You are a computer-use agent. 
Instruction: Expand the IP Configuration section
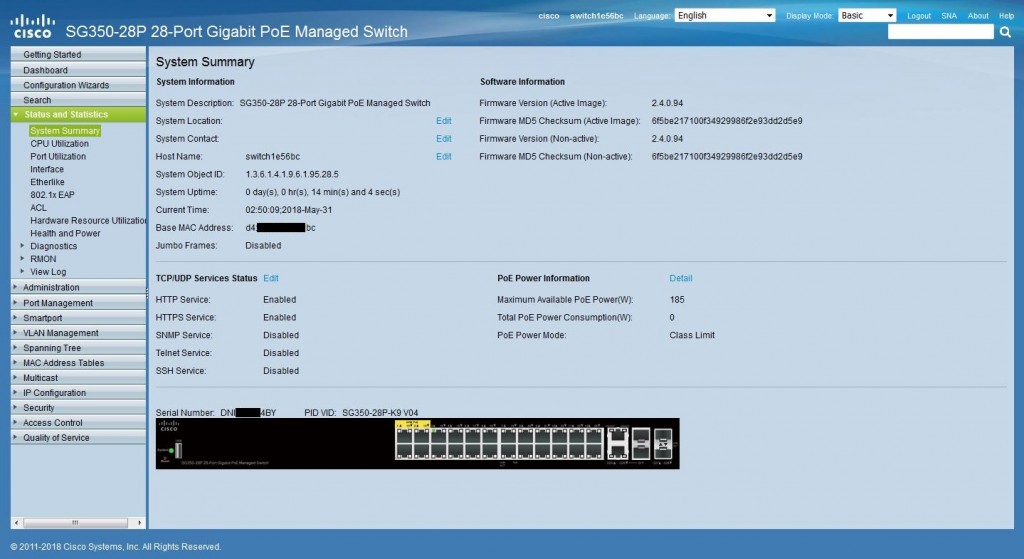tap(78, 393)
